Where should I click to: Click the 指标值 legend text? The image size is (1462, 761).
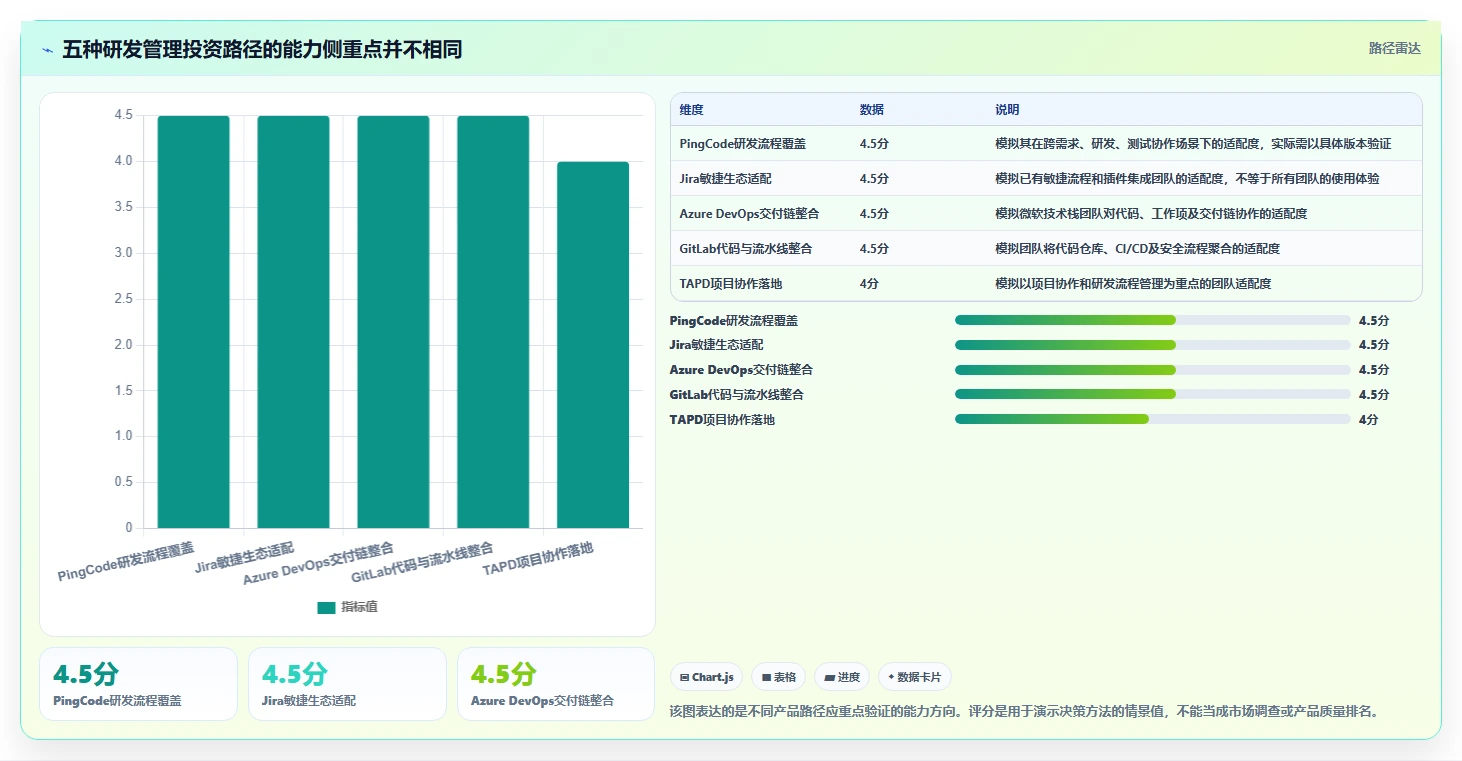tap(360, 607)
